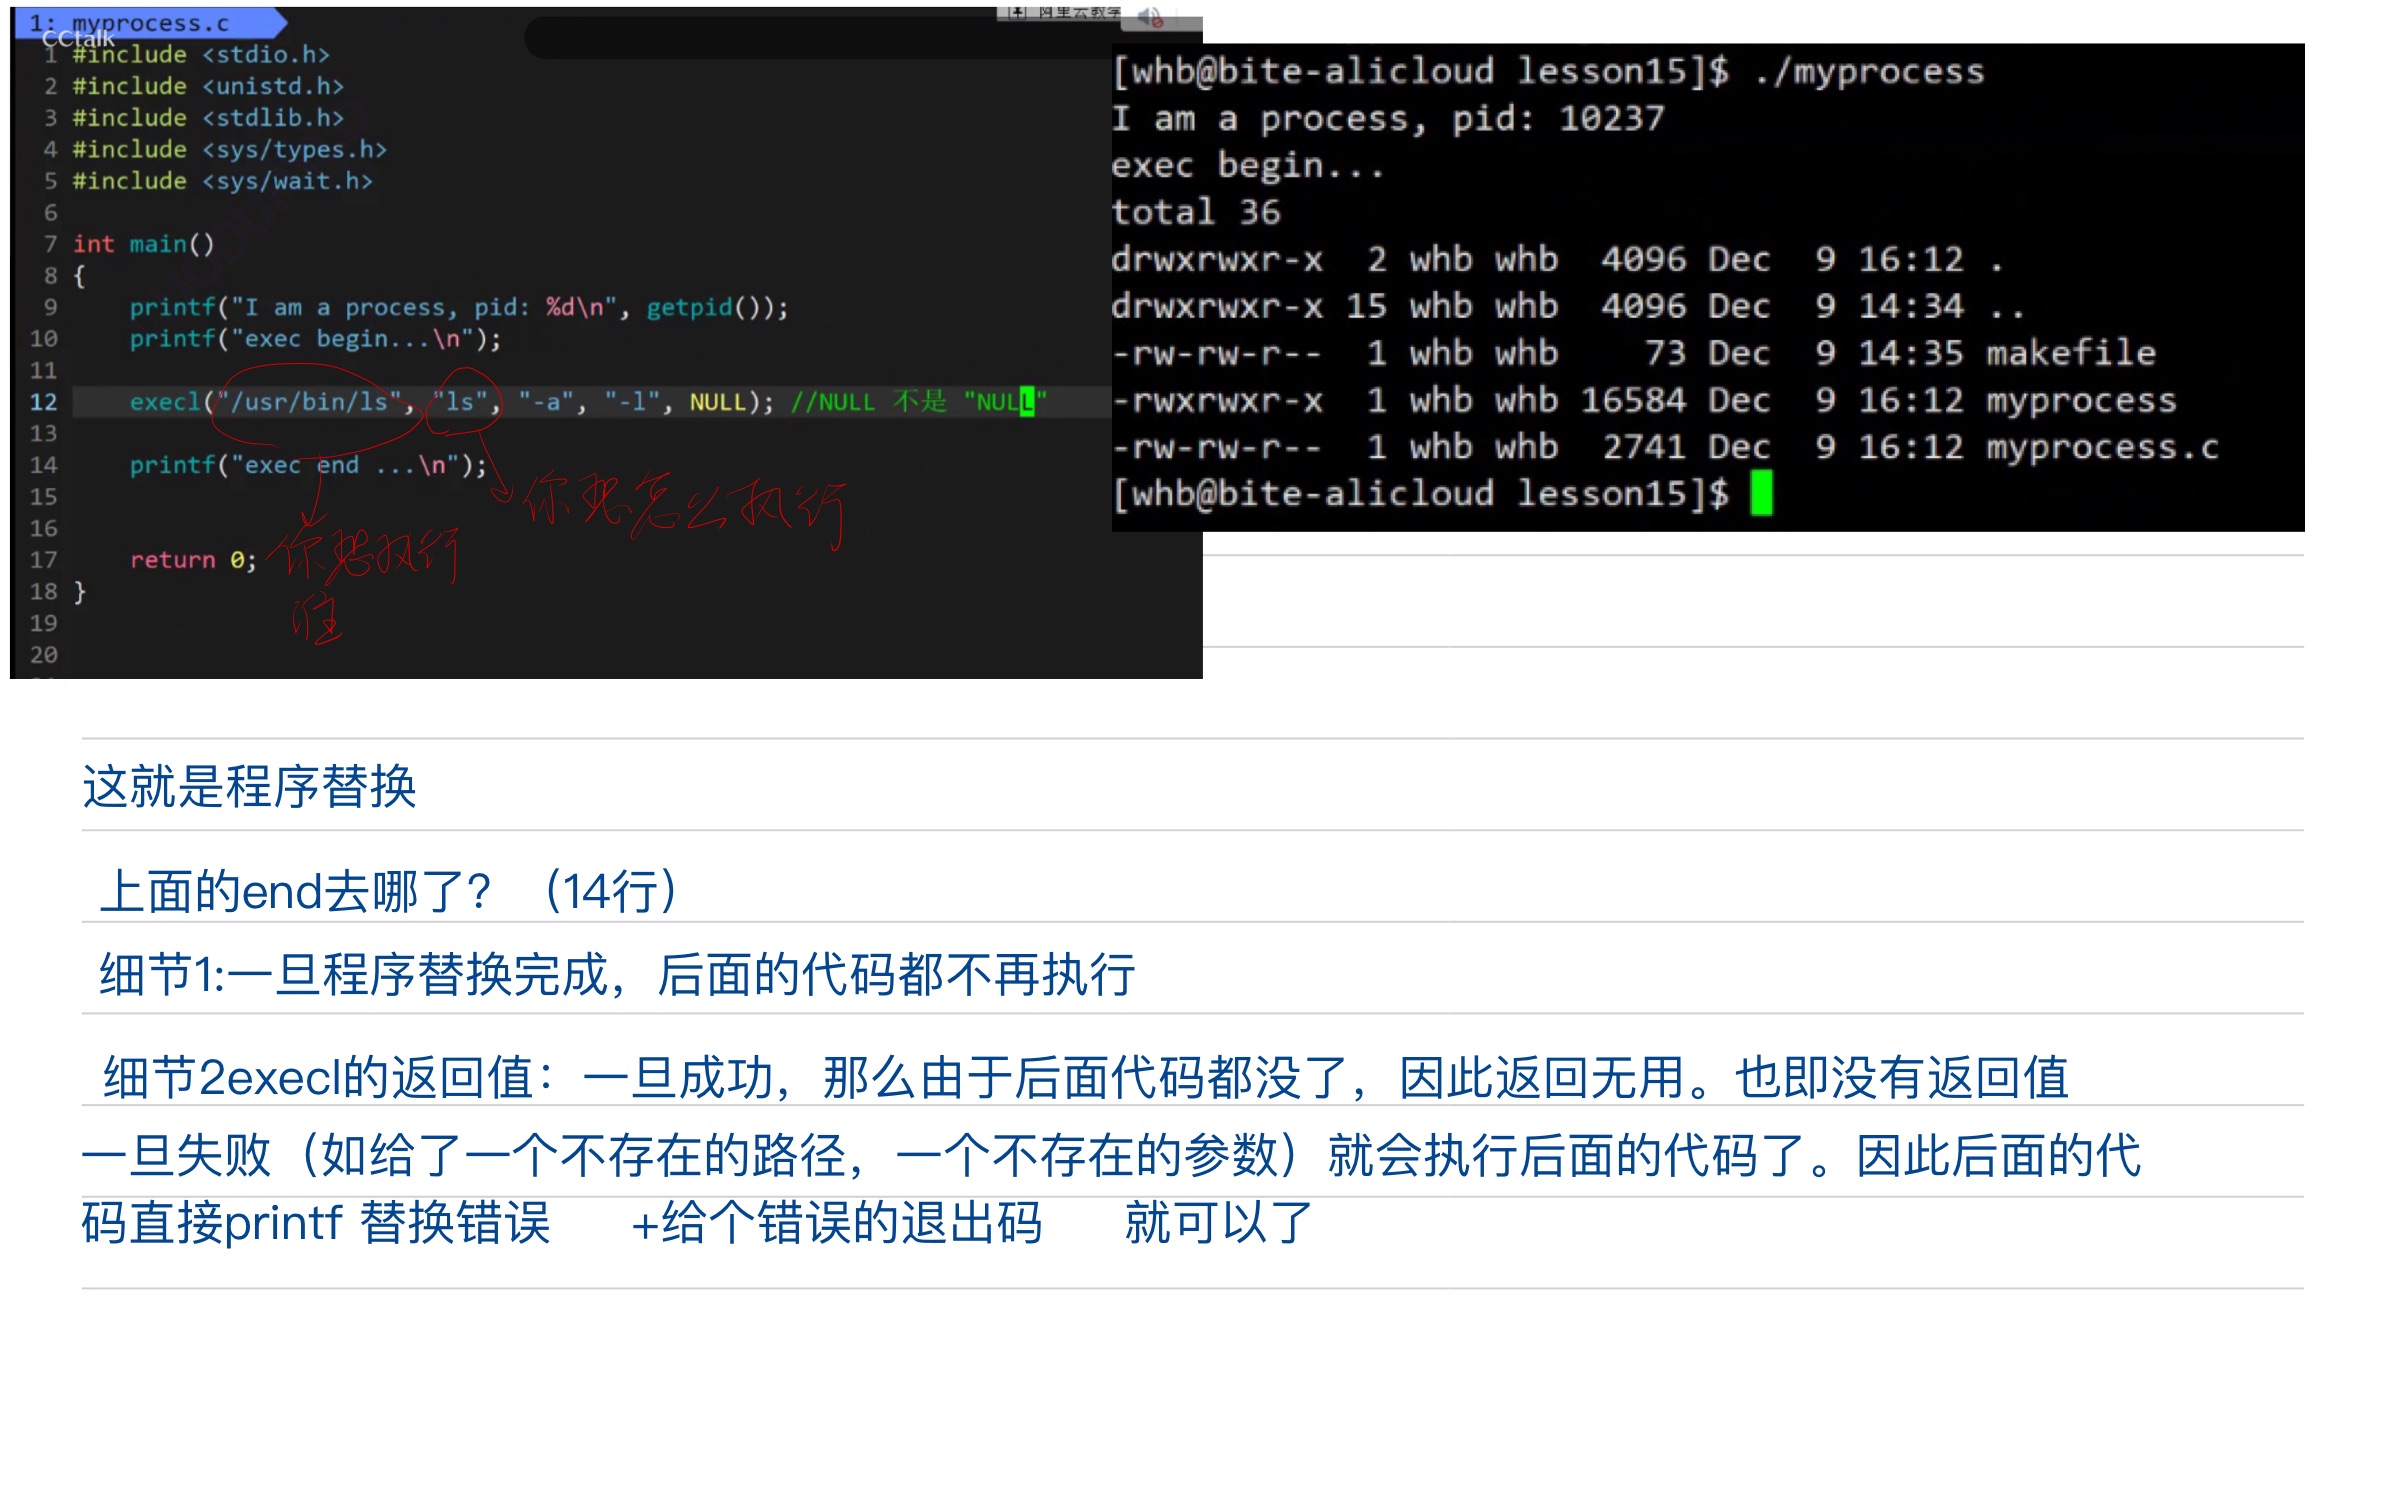This screenshot has width=2386, height=1491.
Task: Click the makefile entry in the terminal listing
Action: (2070, 353)
